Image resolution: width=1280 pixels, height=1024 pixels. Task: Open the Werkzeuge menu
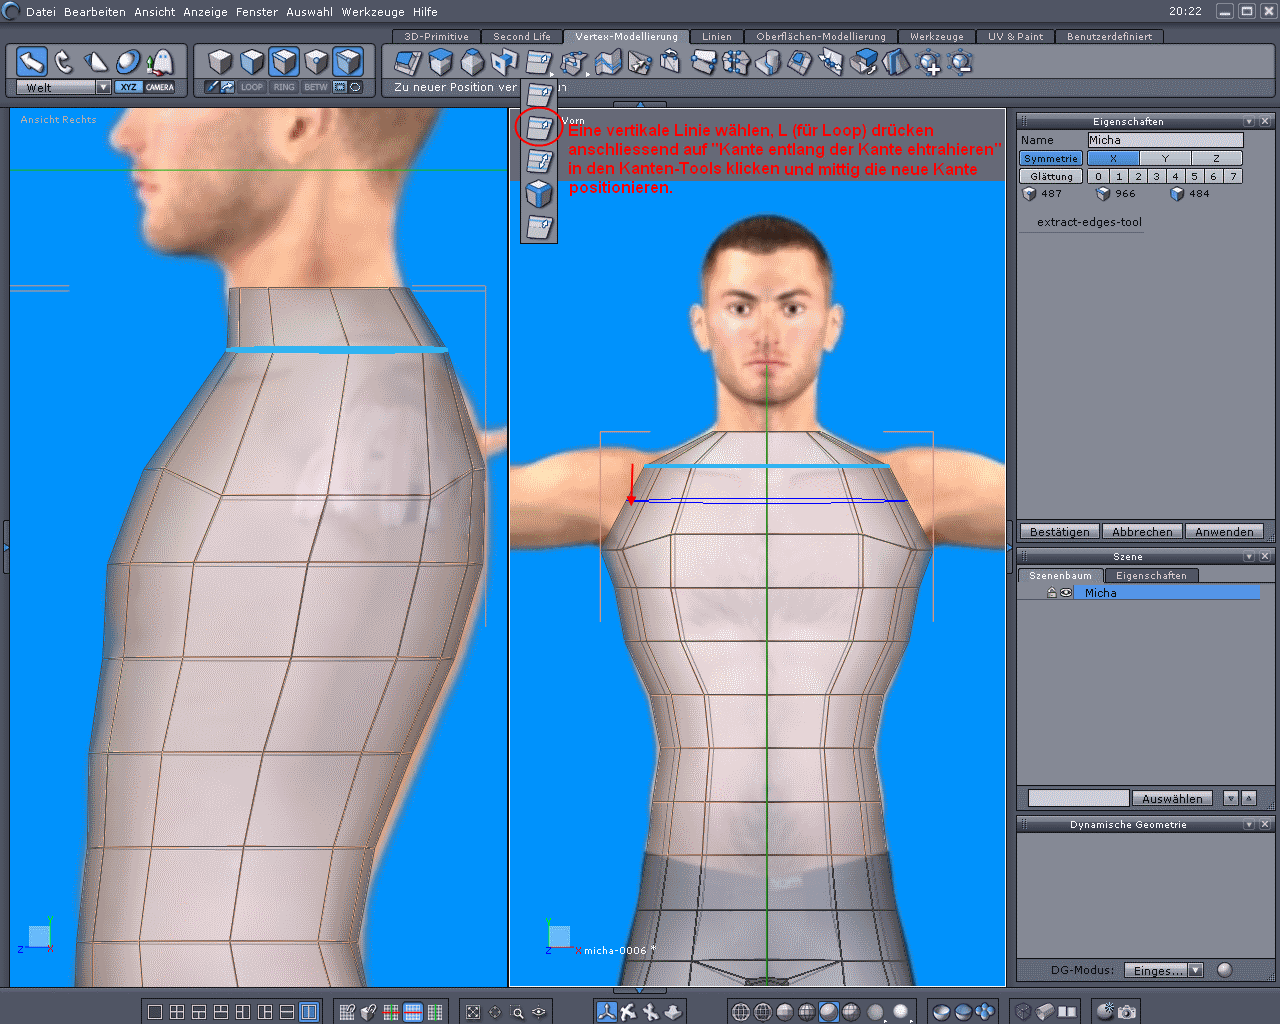374,12
